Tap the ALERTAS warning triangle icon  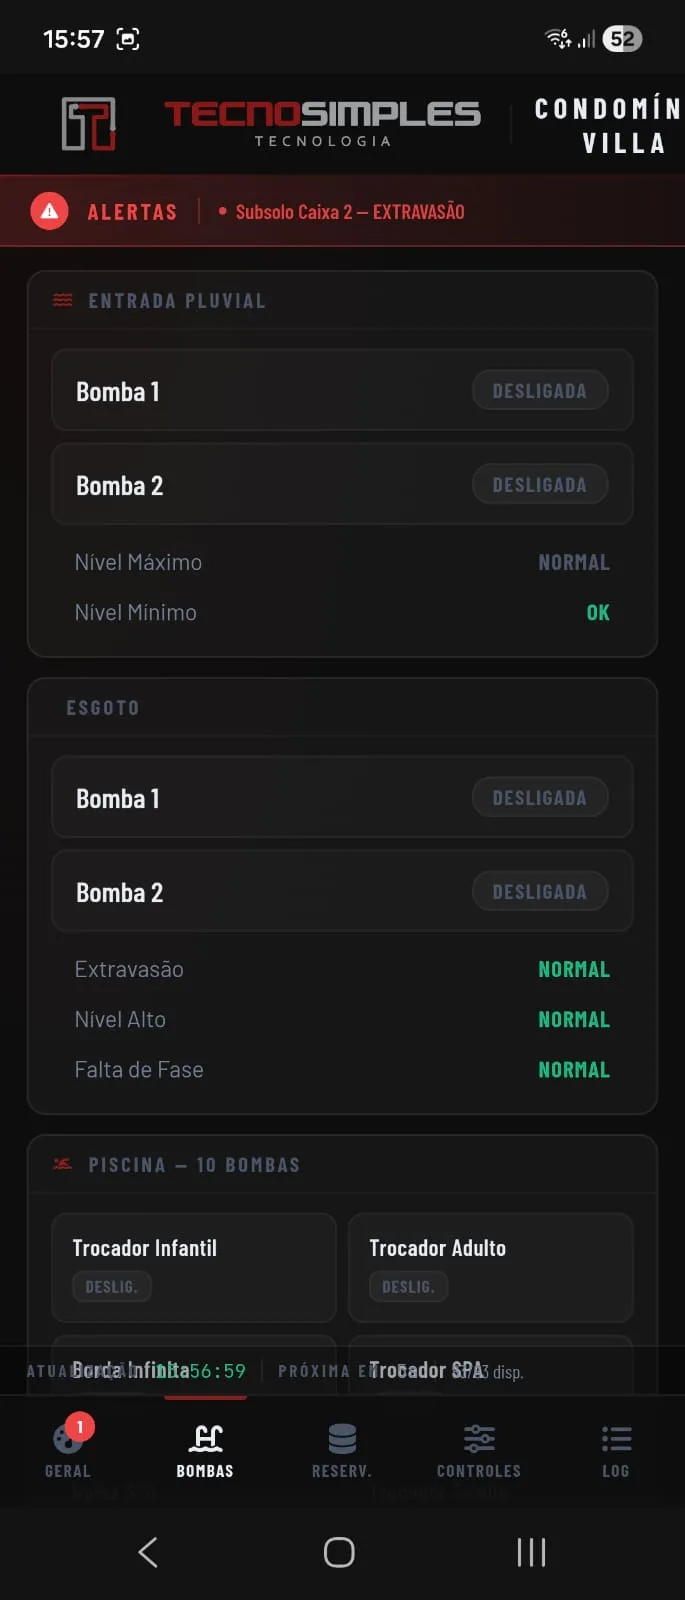48,211
